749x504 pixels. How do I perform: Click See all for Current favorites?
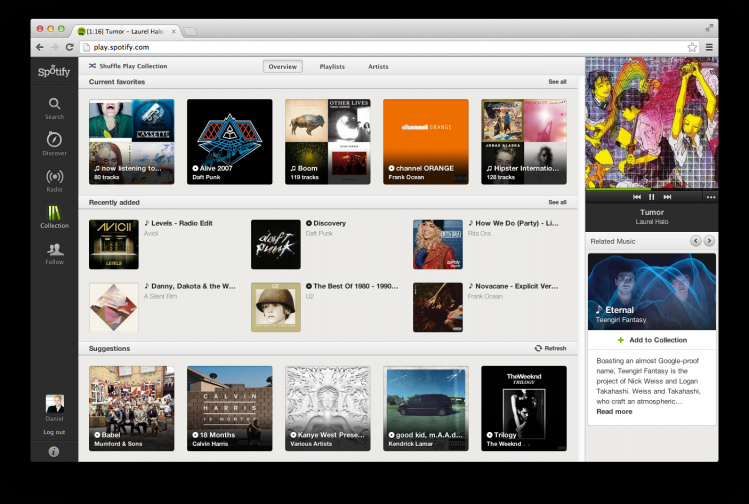(x=557, y=82)
